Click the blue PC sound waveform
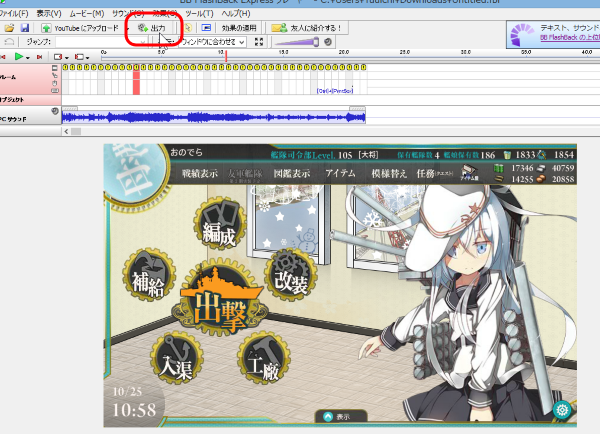This screenshot has height=434, width=600. point(214,117)
